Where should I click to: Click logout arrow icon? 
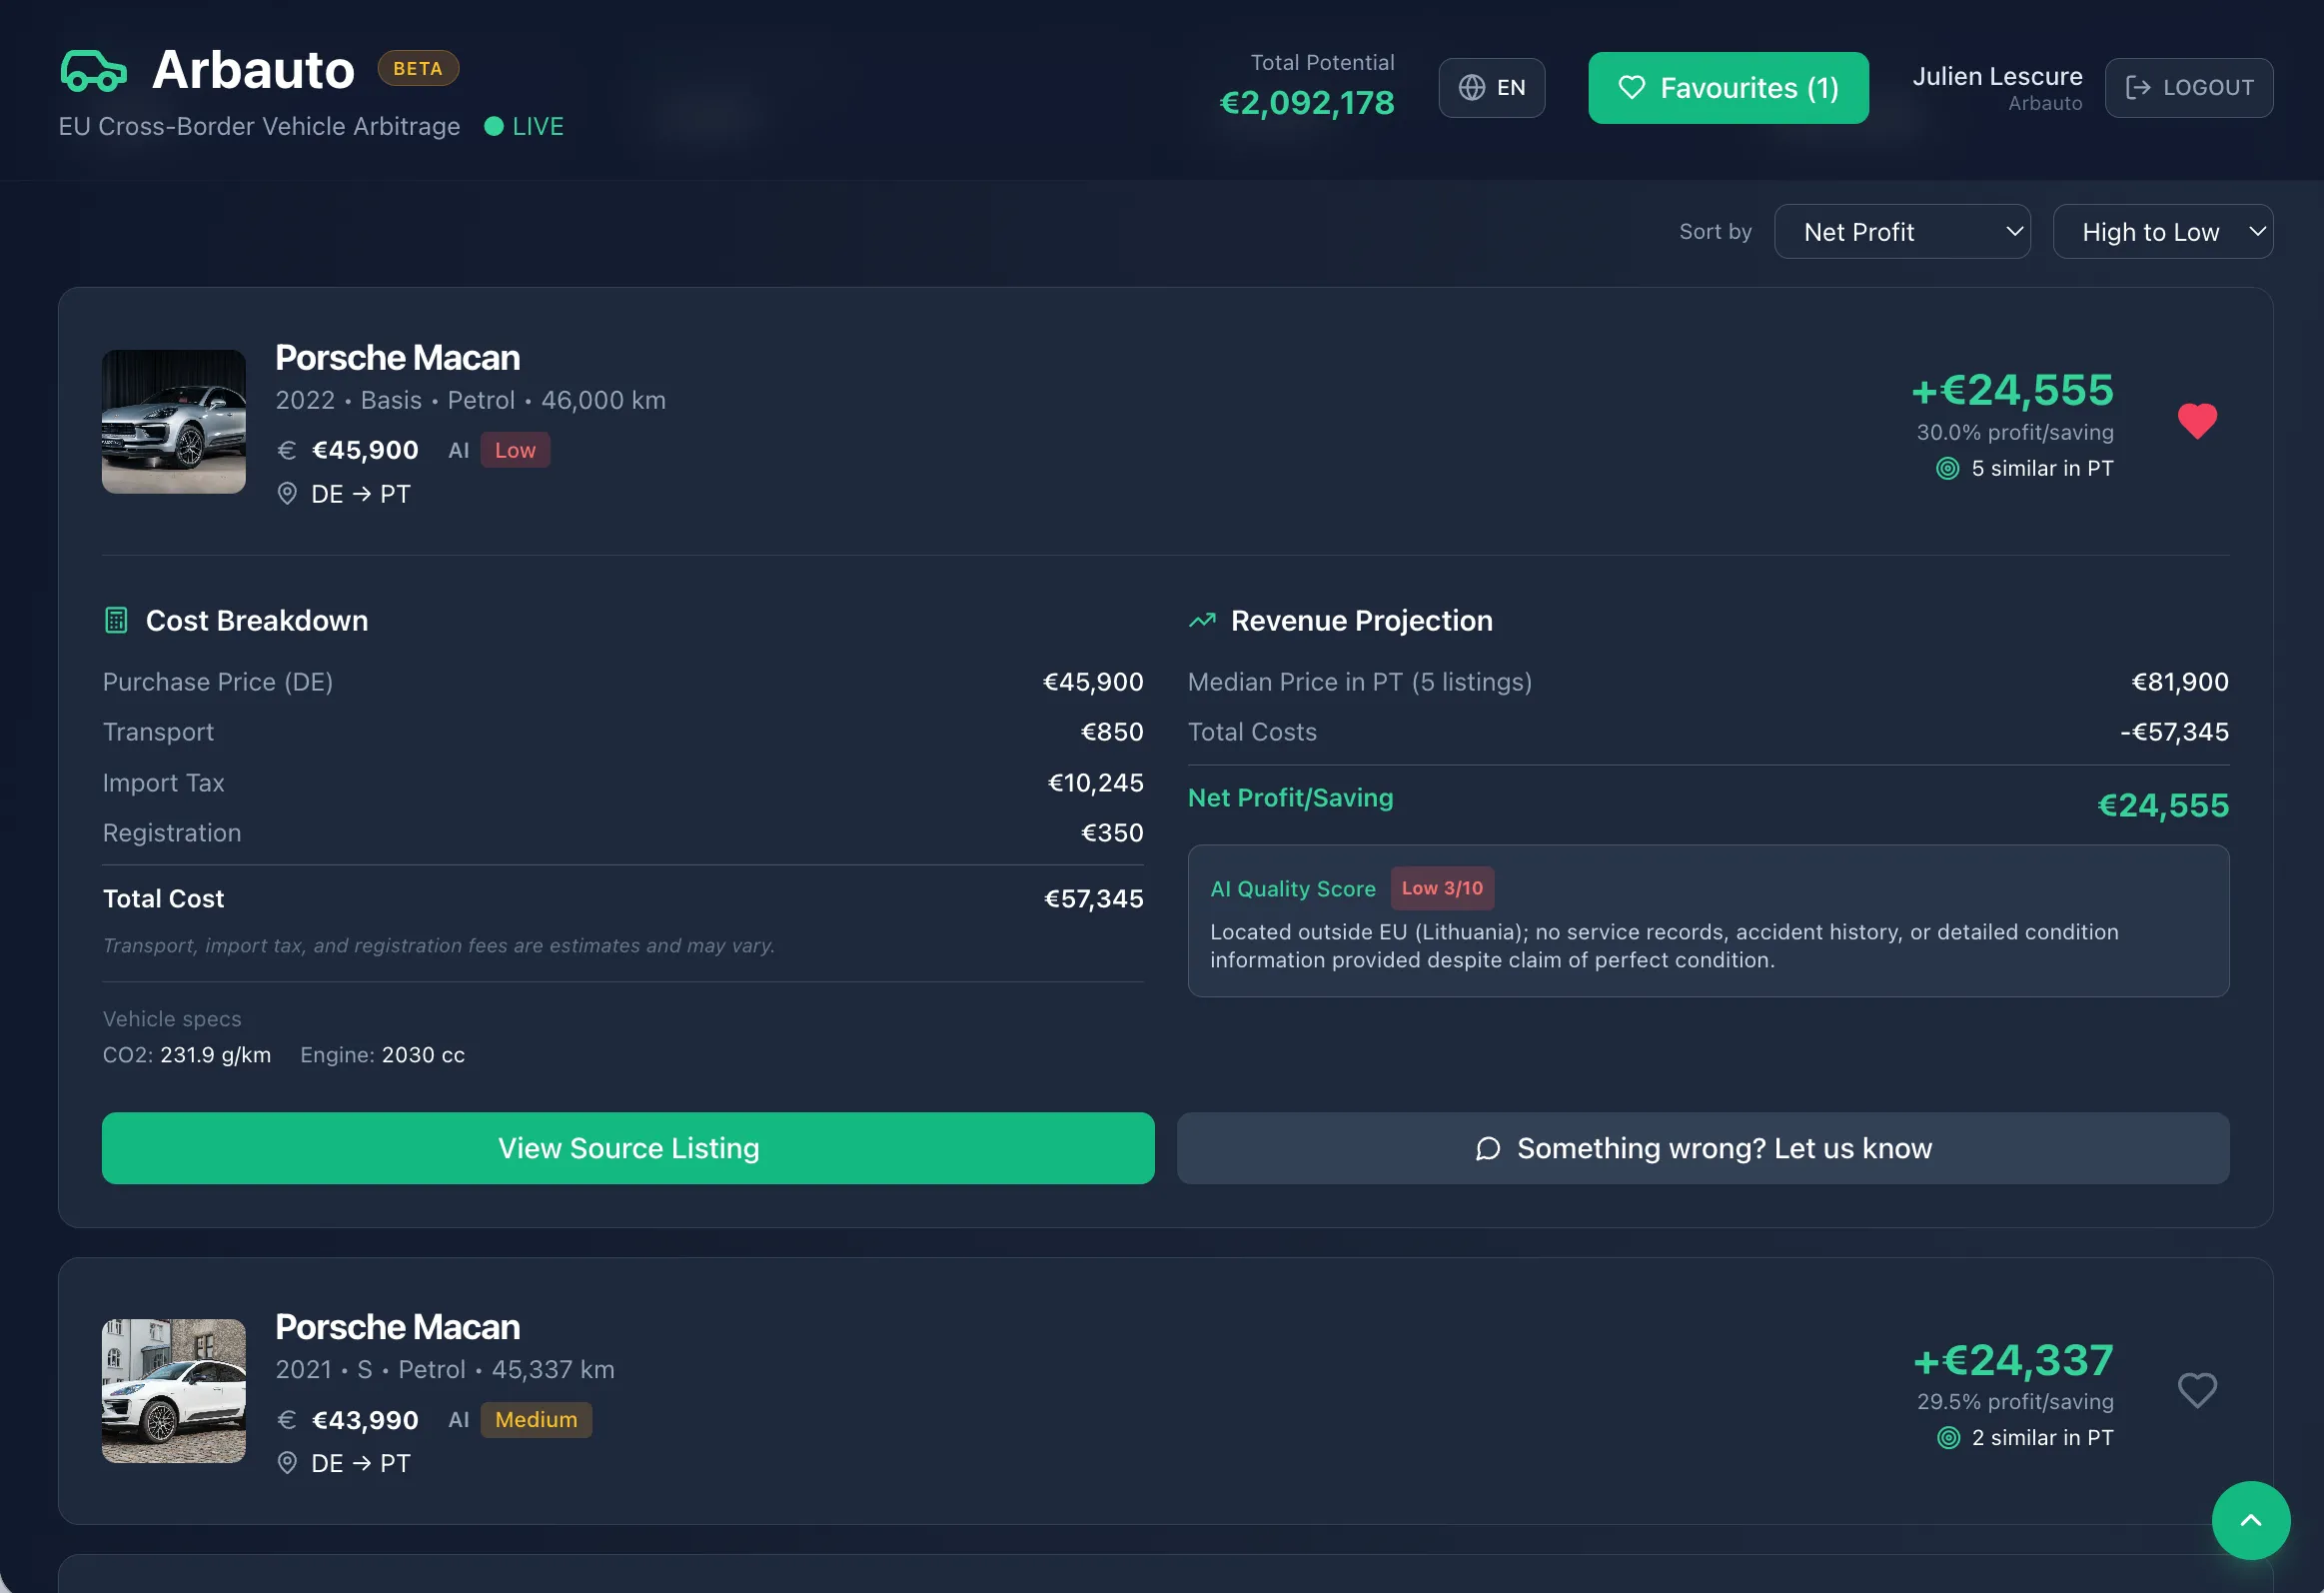2137,88
